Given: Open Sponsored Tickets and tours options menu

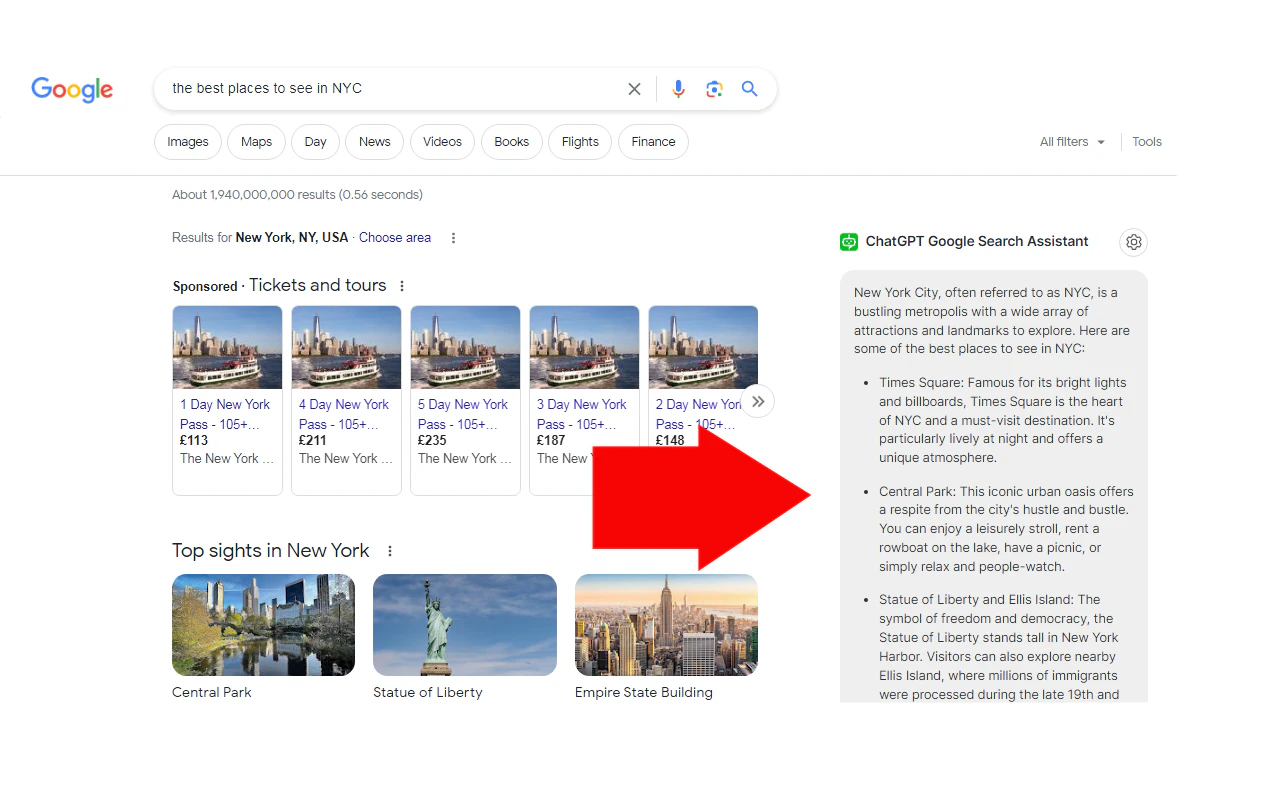Looking at the screenshot, I should click(402, 286).
